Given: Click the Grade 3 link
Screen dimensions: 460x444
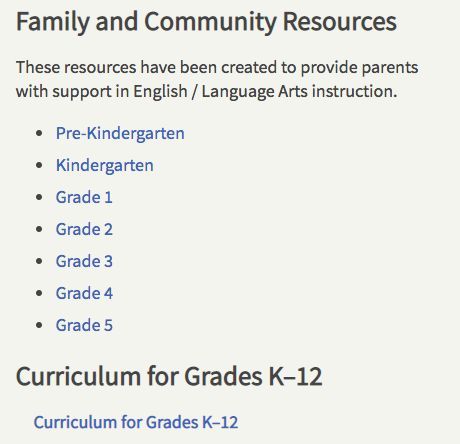Looking at the screenshot, I should 84,261.
